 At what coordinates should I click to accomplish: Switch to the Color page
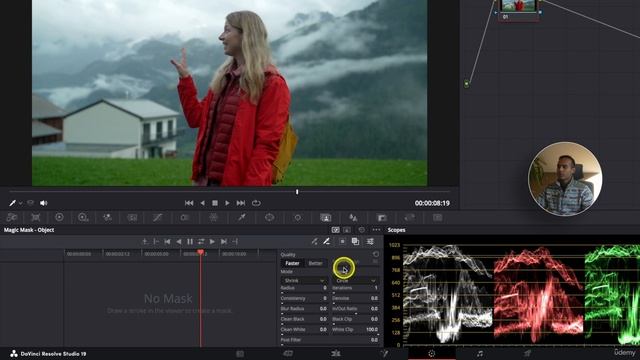tap(431, 353)
